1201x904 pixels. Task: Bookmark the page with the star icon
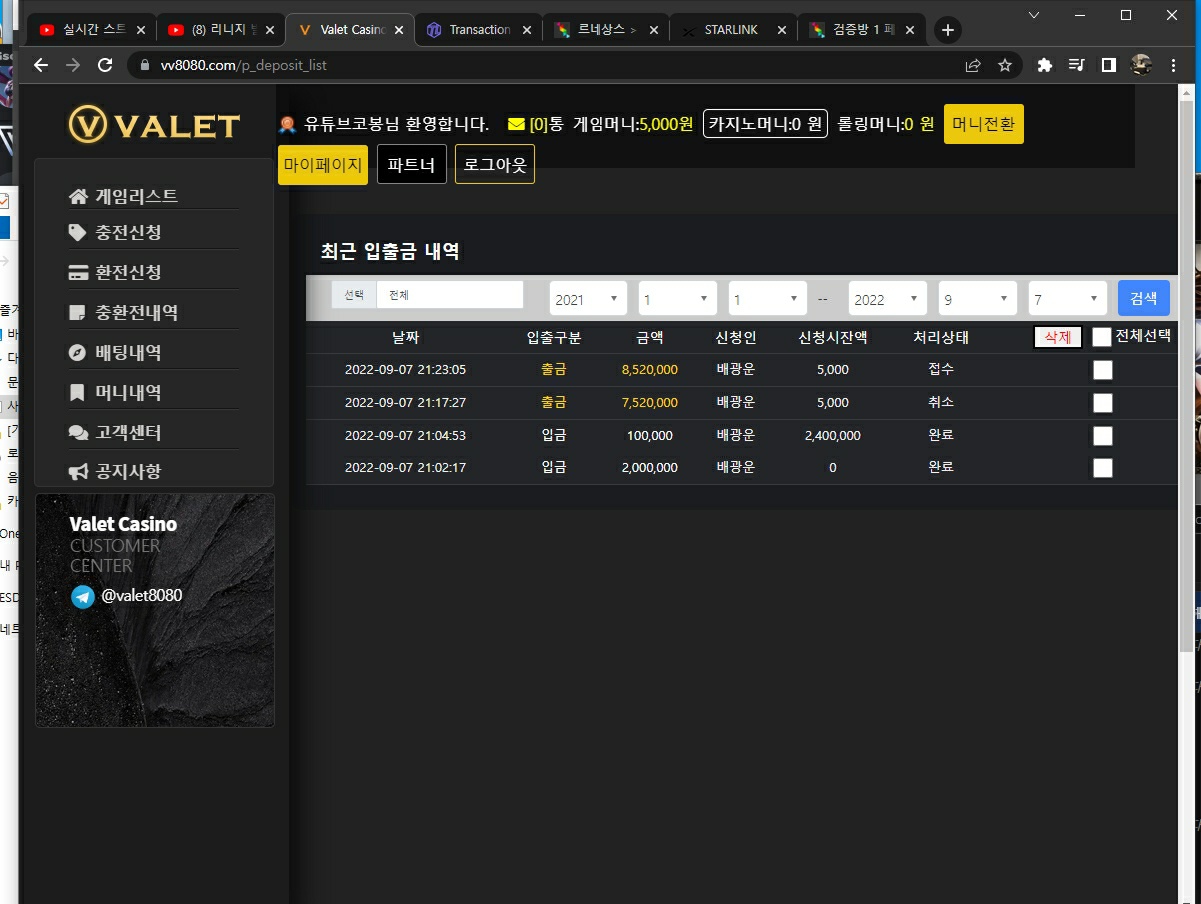[1005, 65]
